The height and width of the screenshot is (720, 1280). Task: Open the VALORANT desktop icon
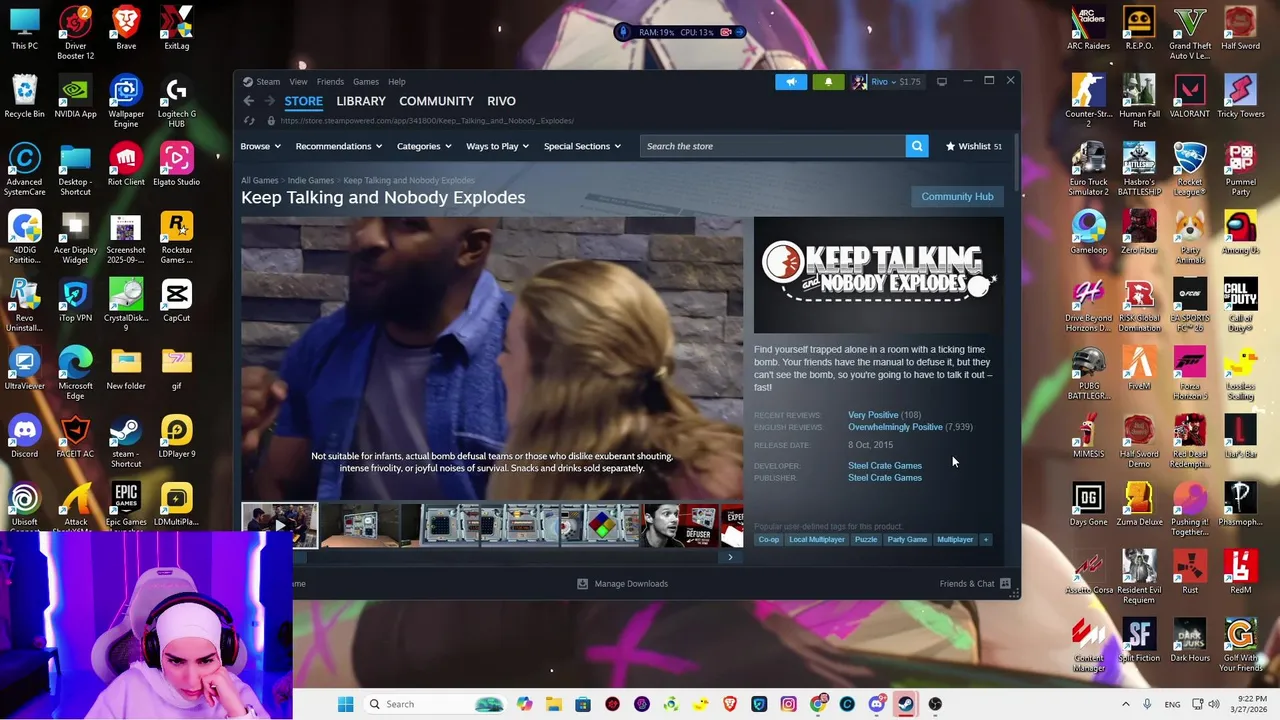(x=1189, y=95)
